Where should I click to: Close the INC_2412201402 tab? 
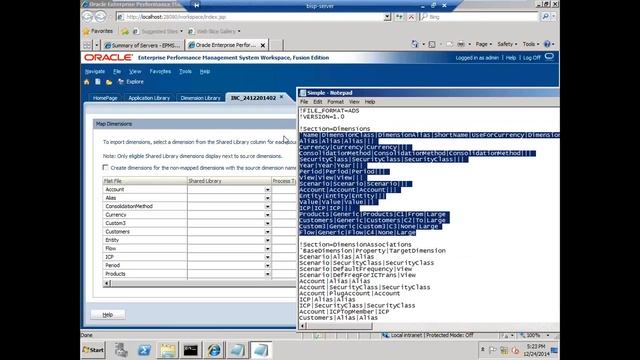click(x=281, y=97)
